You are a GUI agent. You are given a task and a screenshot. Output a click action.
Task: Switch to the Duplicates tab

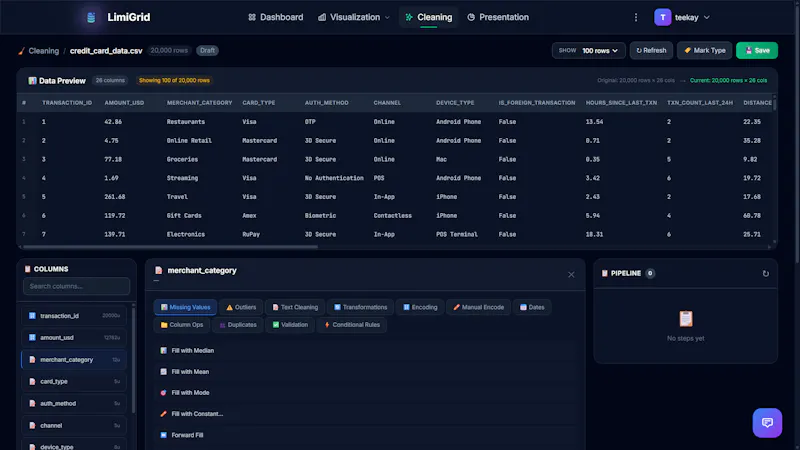pos(238,324)
